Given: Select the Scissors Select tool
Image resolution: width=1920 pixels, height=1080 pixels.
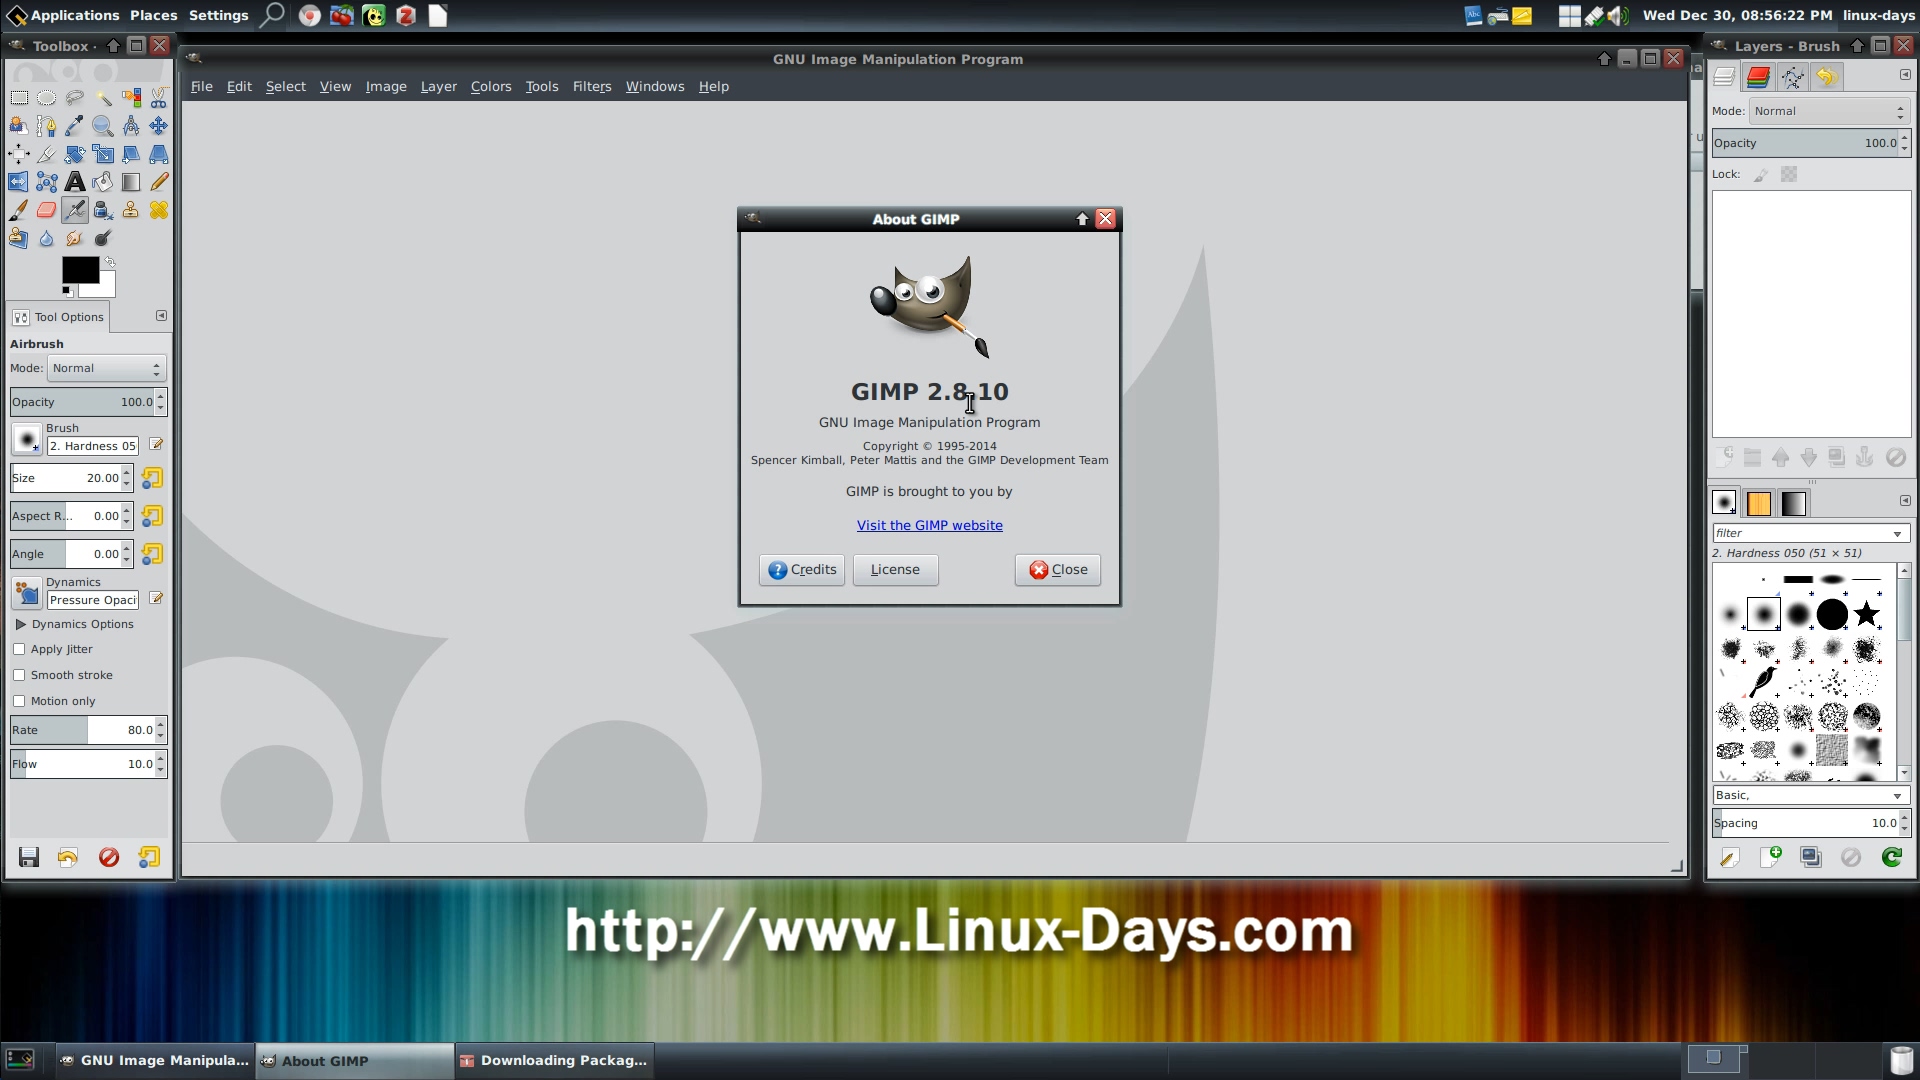Looking at the screenshot, I should [x=159, y=98].
